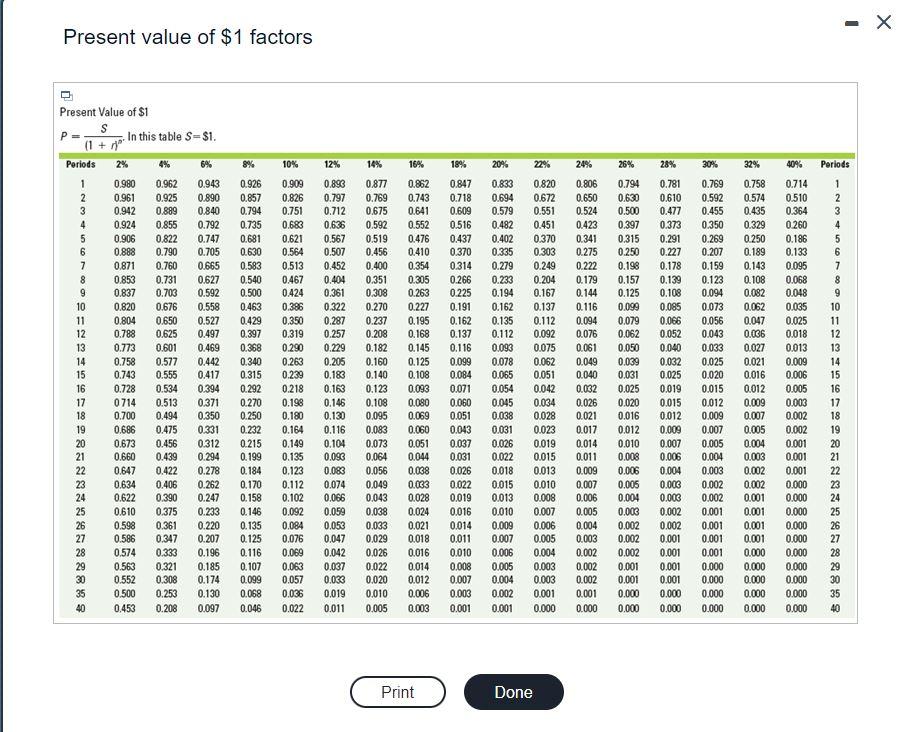Click the Print button
Screen dimensions: 901x732
click(397, 692)
